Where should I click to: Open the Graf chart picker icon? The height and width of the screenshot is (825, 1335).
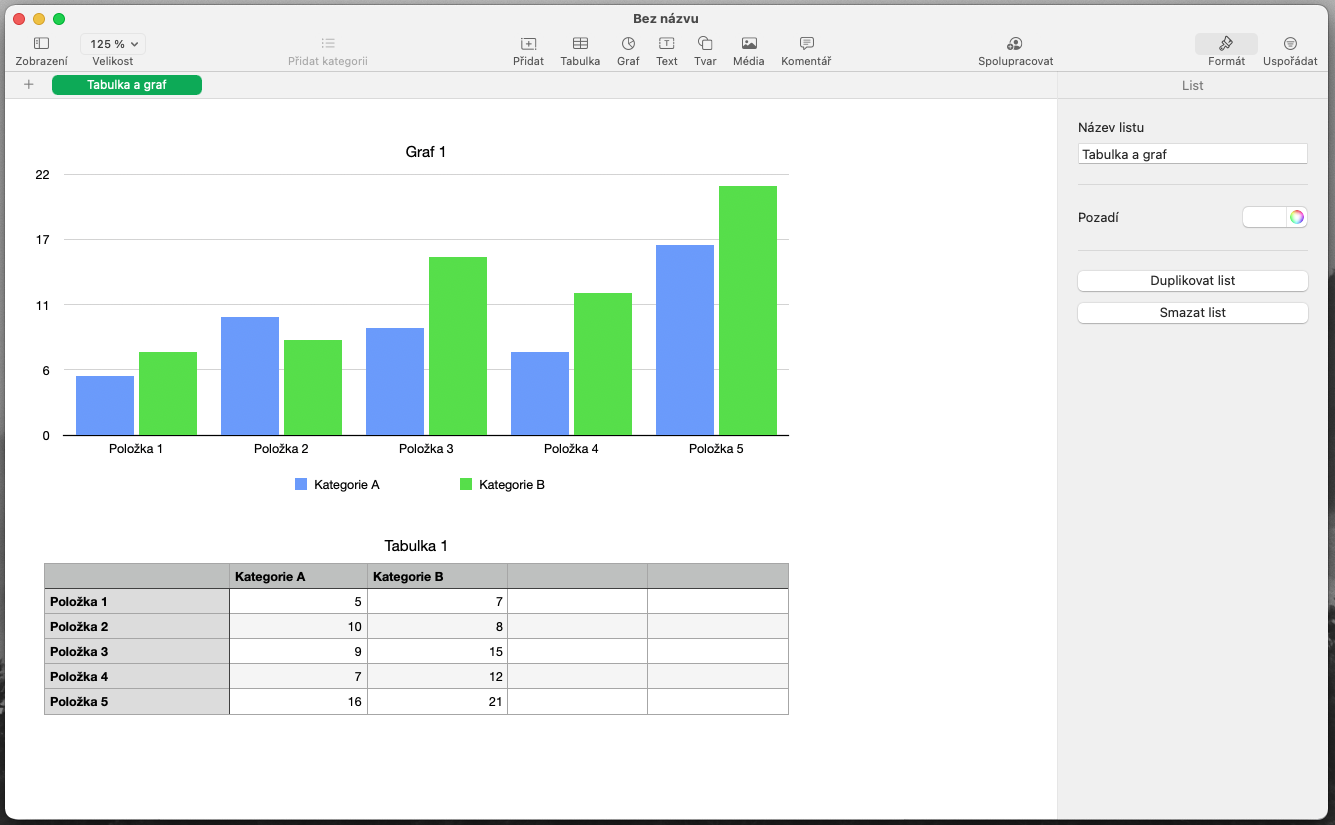click(628, 44)
